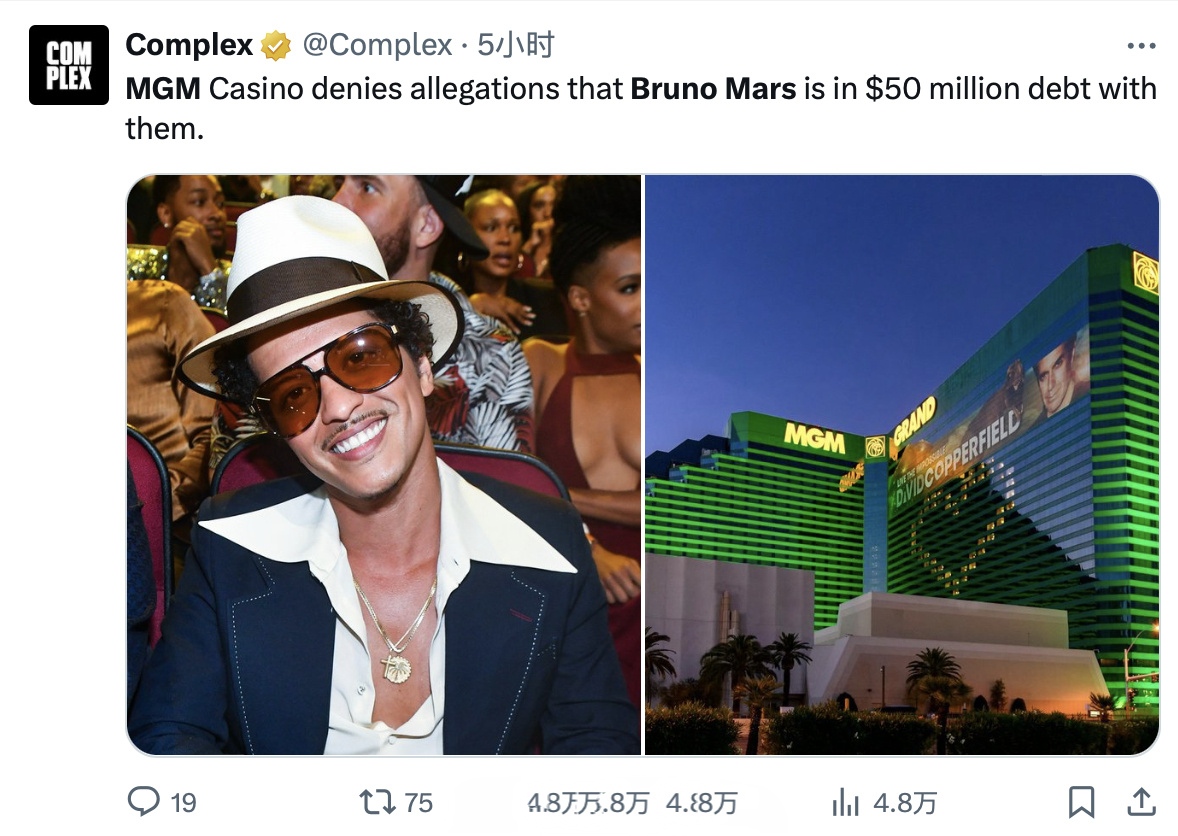Click the Complex display name
The image size is (1178, 836).
(189, 45)
